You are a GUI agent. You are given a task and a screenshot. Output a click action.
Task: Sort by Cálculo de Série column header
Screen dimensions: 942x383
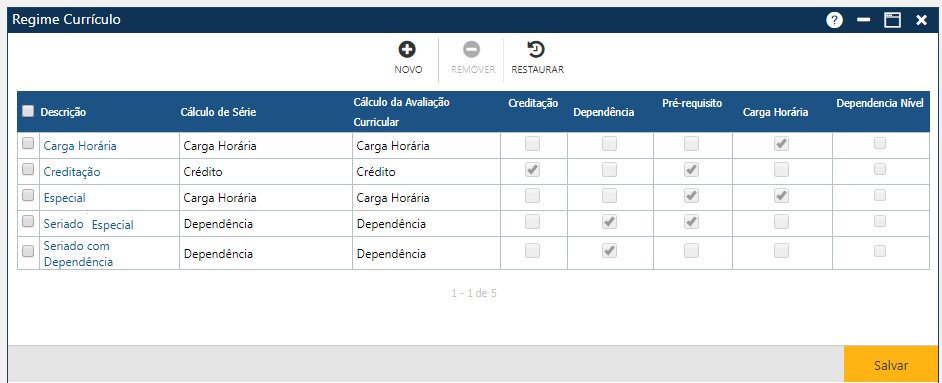(x=219, y=112)
